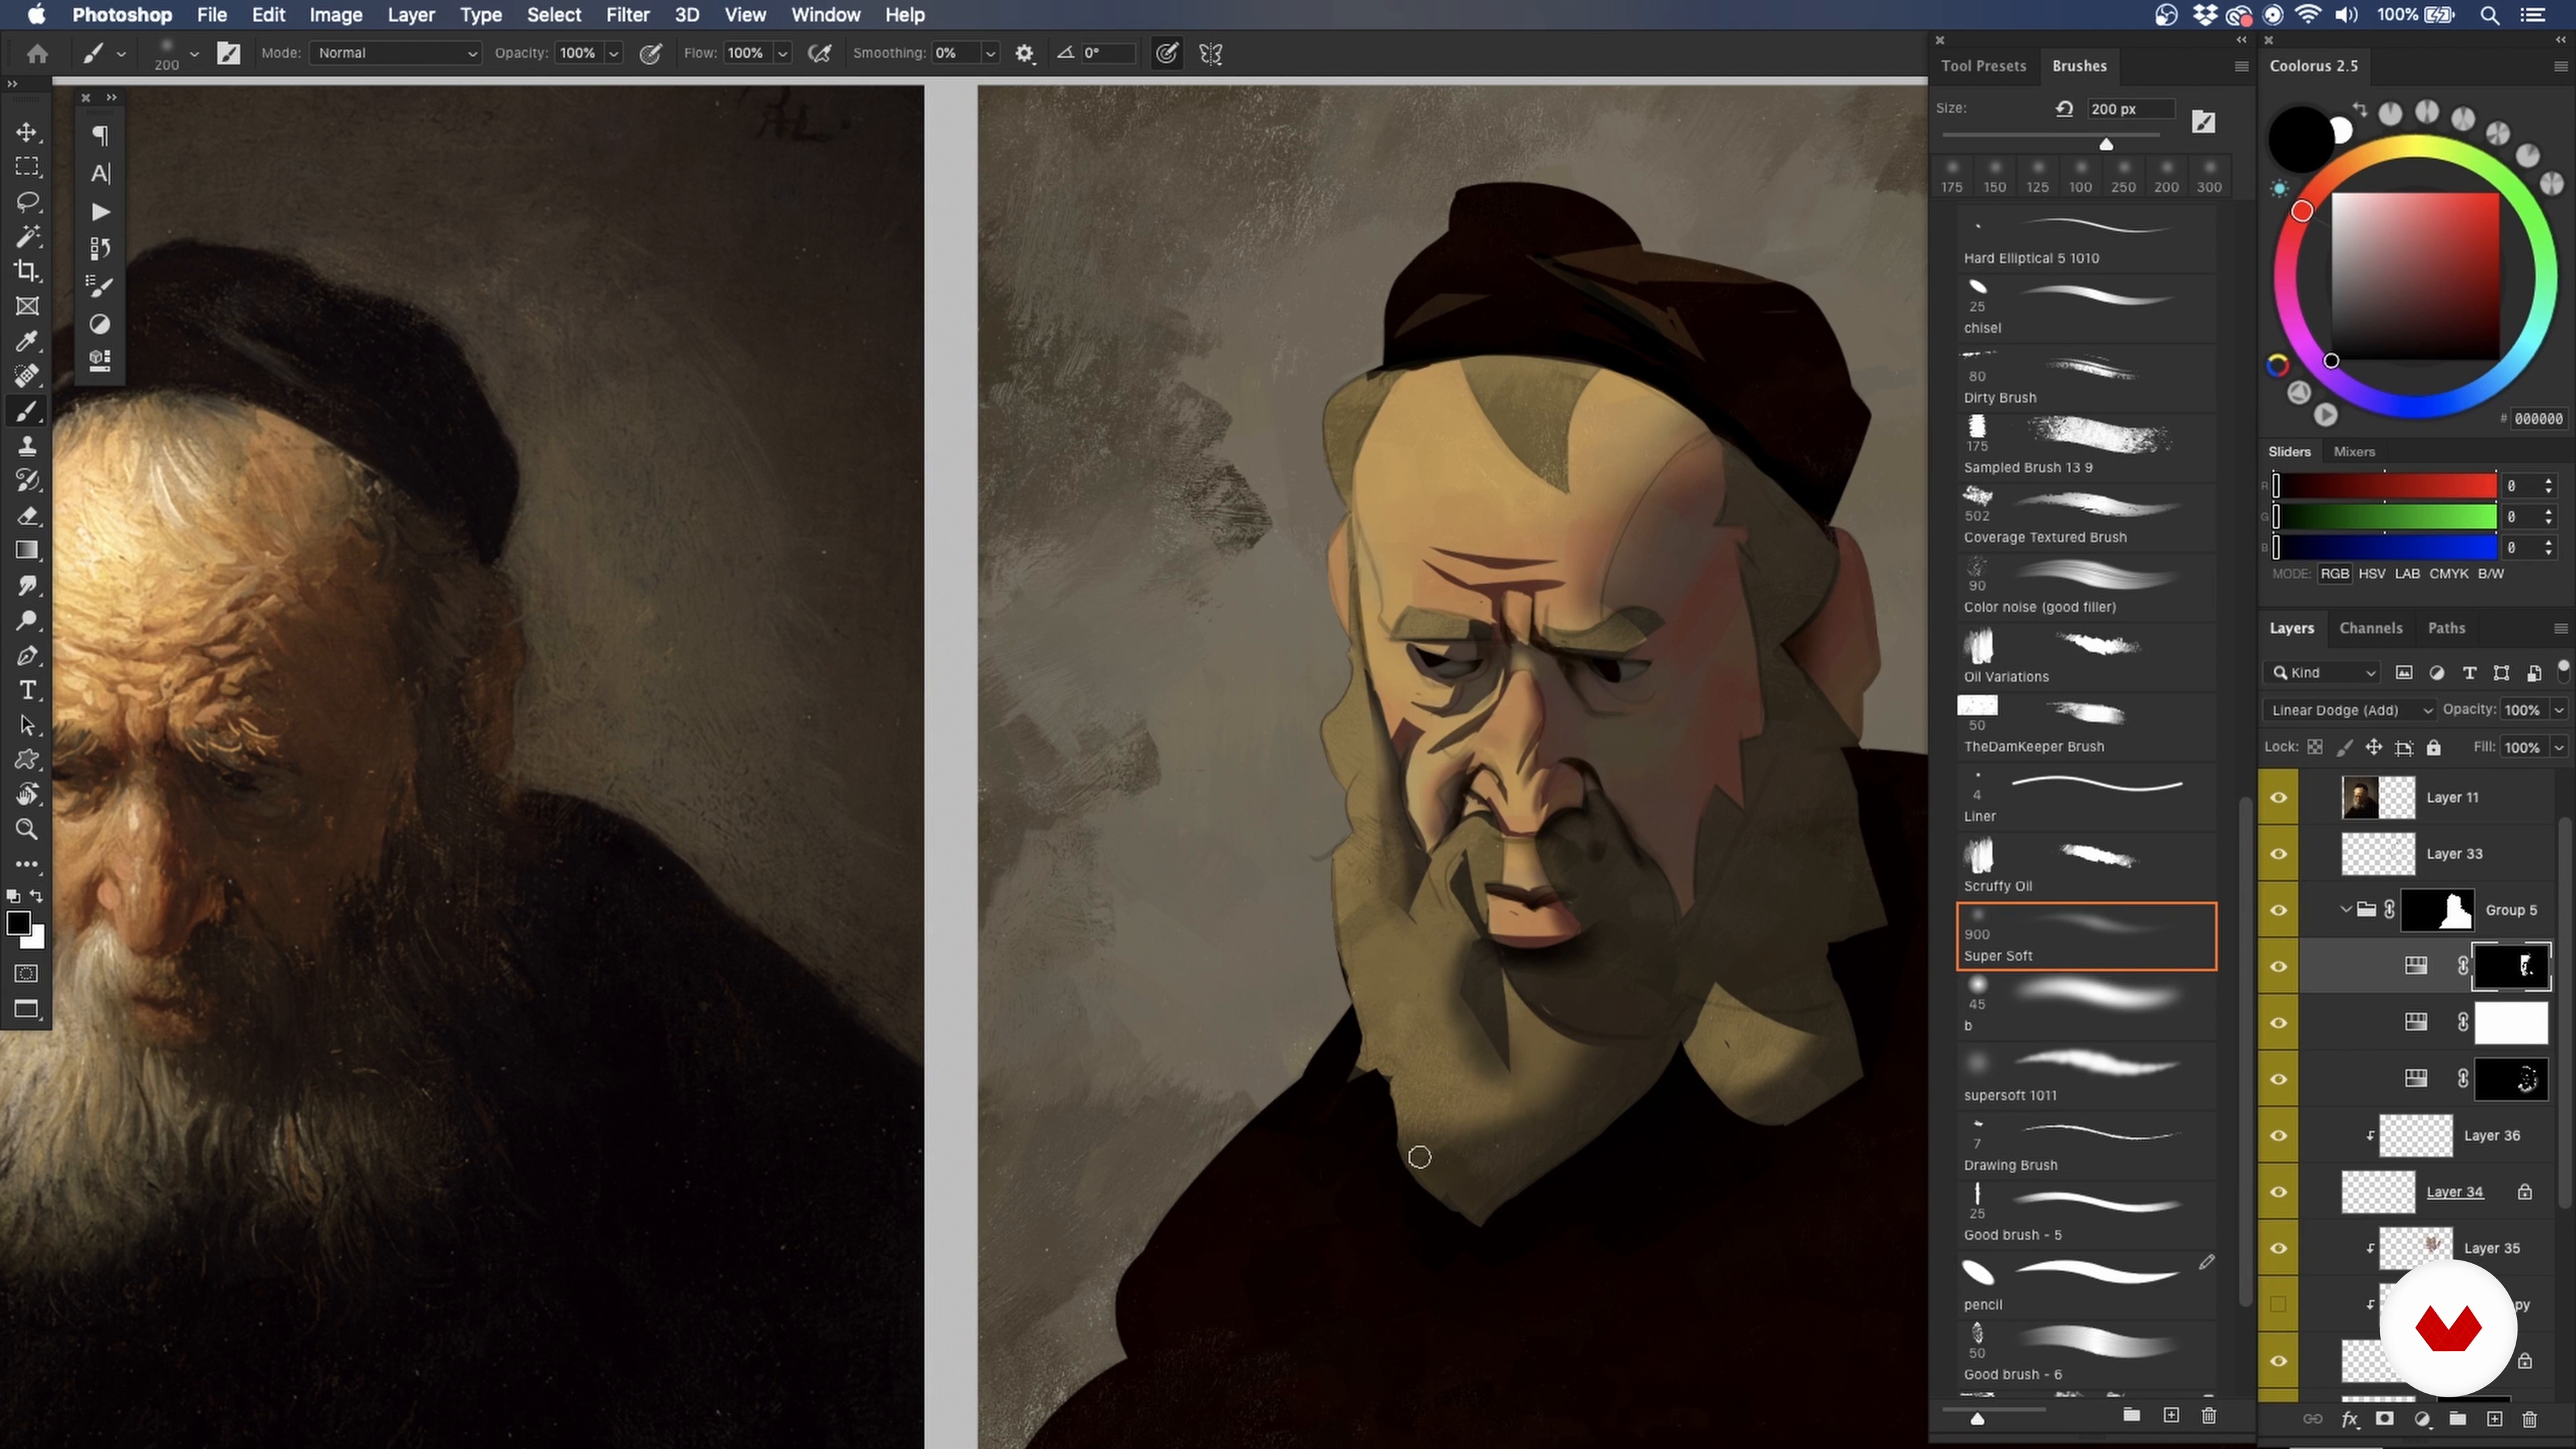Image resolution: width=2576 pixels, height=1449 pixels.
Task: Hide Group 5 visibility eye
Action: point(2278,910)
